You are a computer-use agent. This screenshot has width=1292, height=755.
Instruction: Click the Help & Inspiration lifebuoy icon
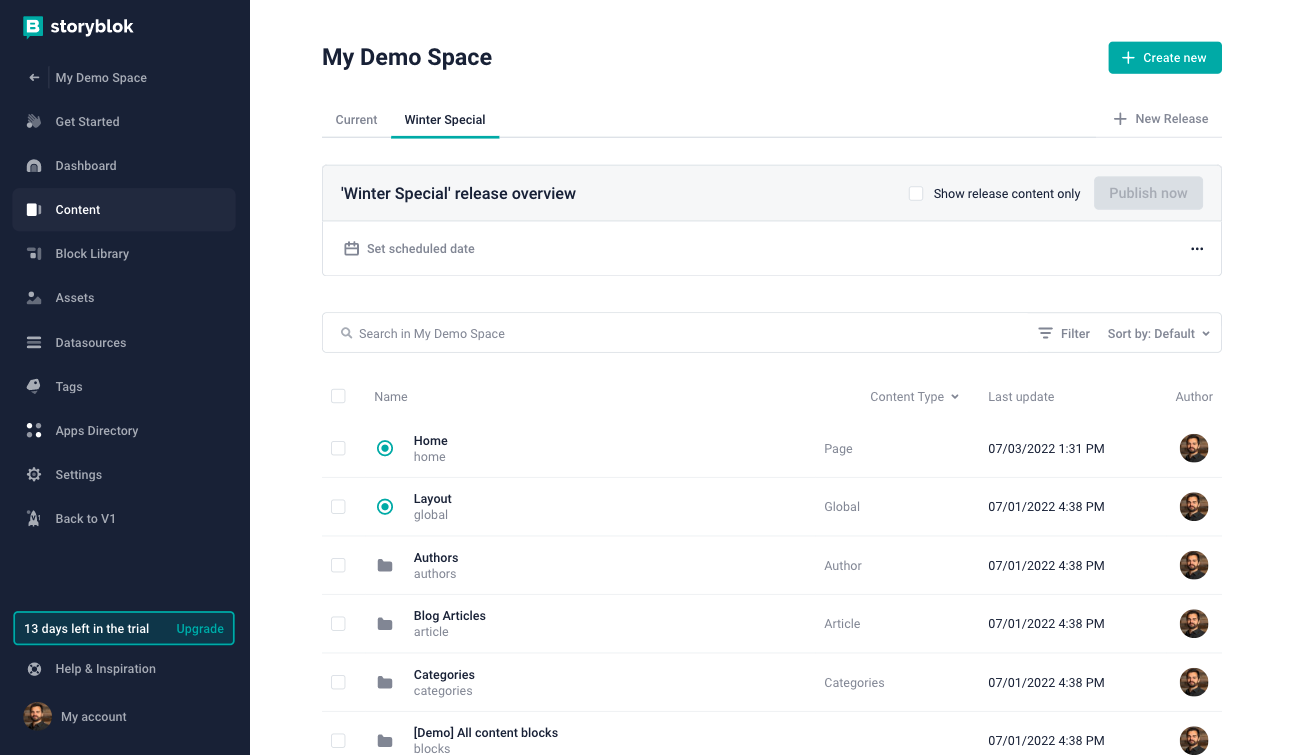34,669
